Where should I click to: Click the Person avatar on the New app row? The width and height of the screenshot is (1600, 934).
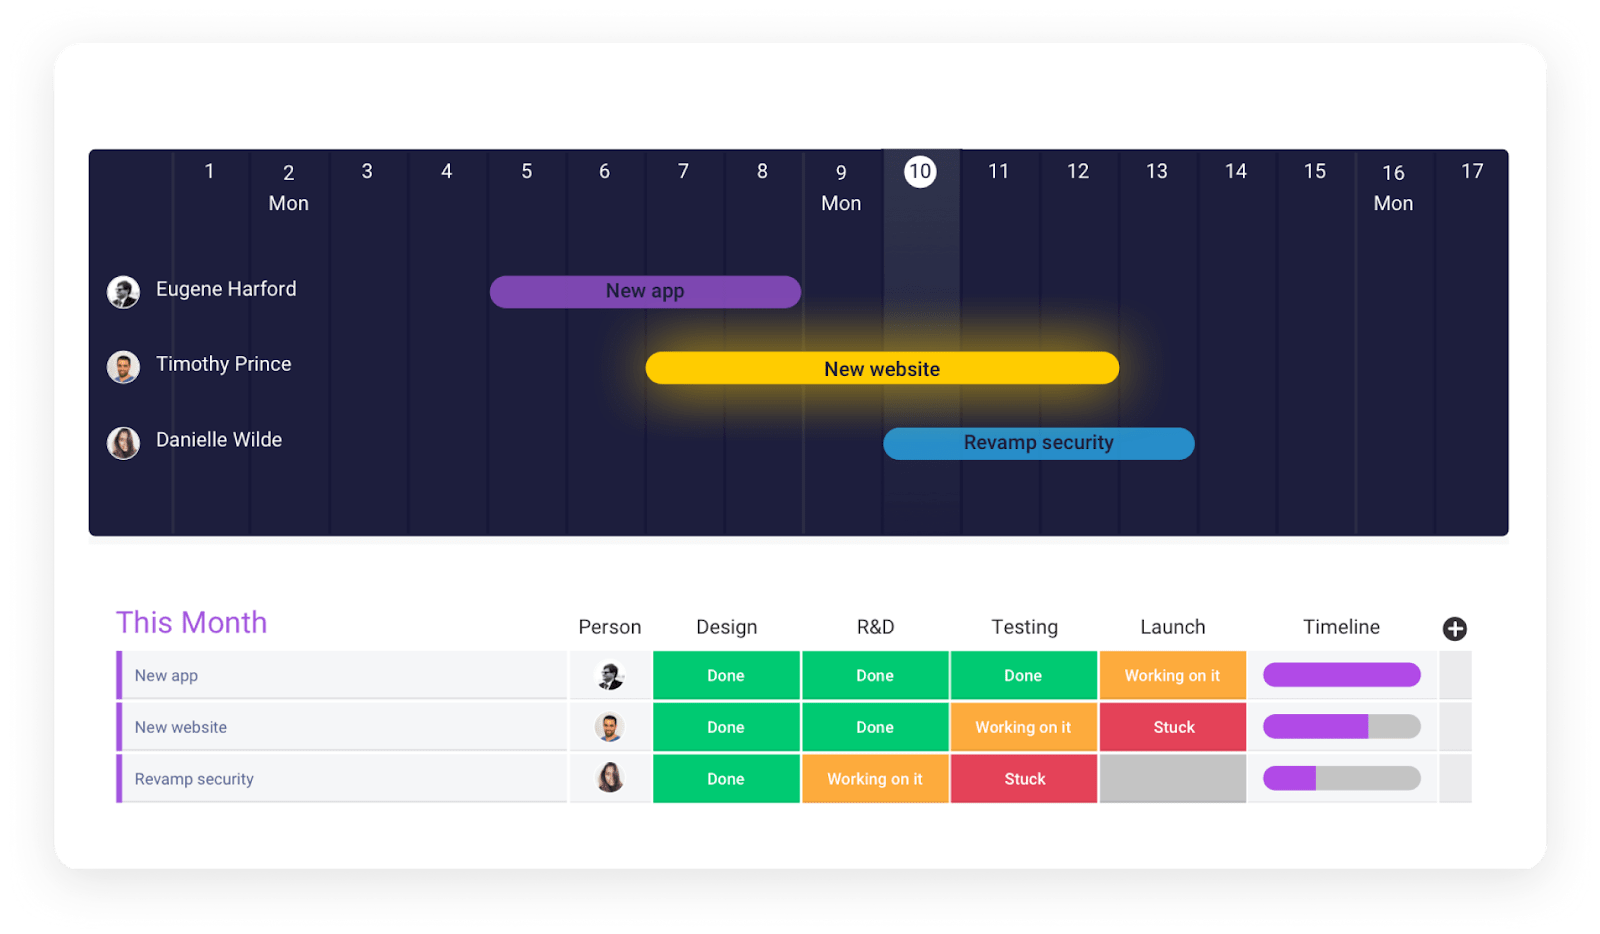pyautogui.click(x=610, y=675)
